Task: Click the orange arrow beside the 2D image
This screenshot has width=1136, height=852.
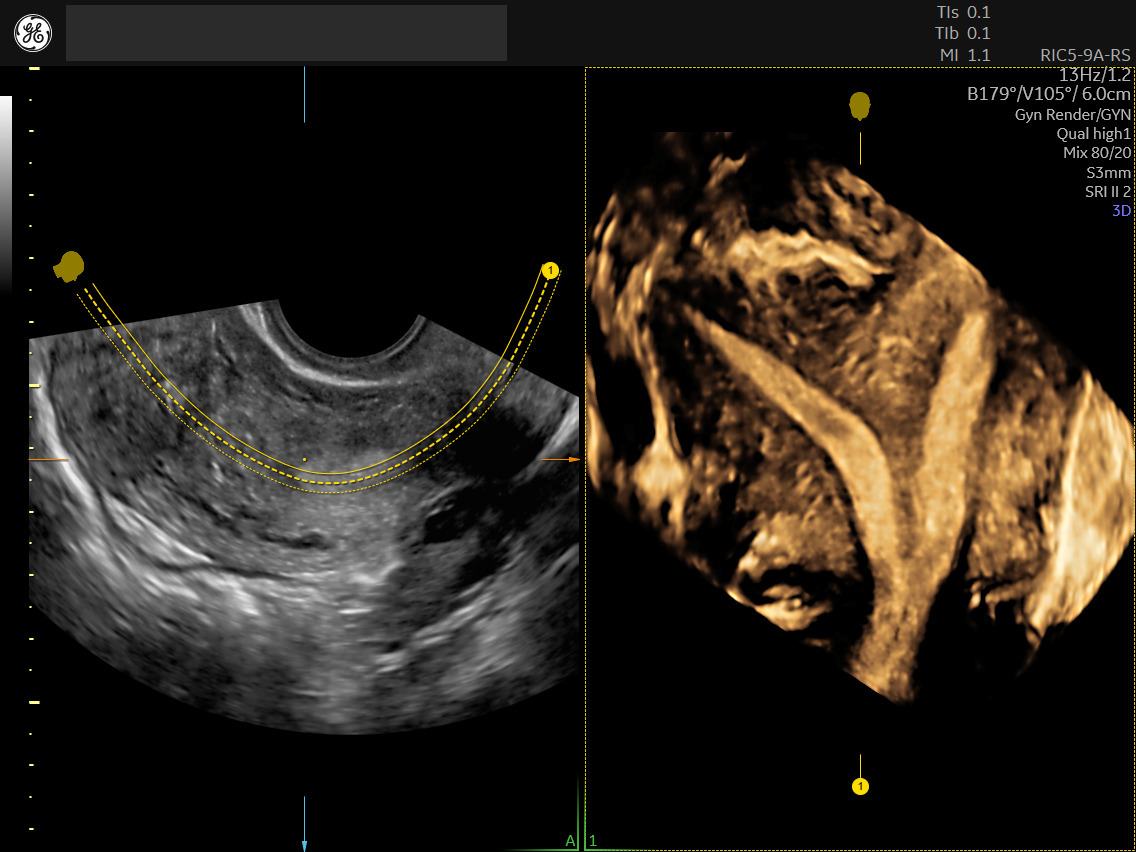Action: coord(573,458)
